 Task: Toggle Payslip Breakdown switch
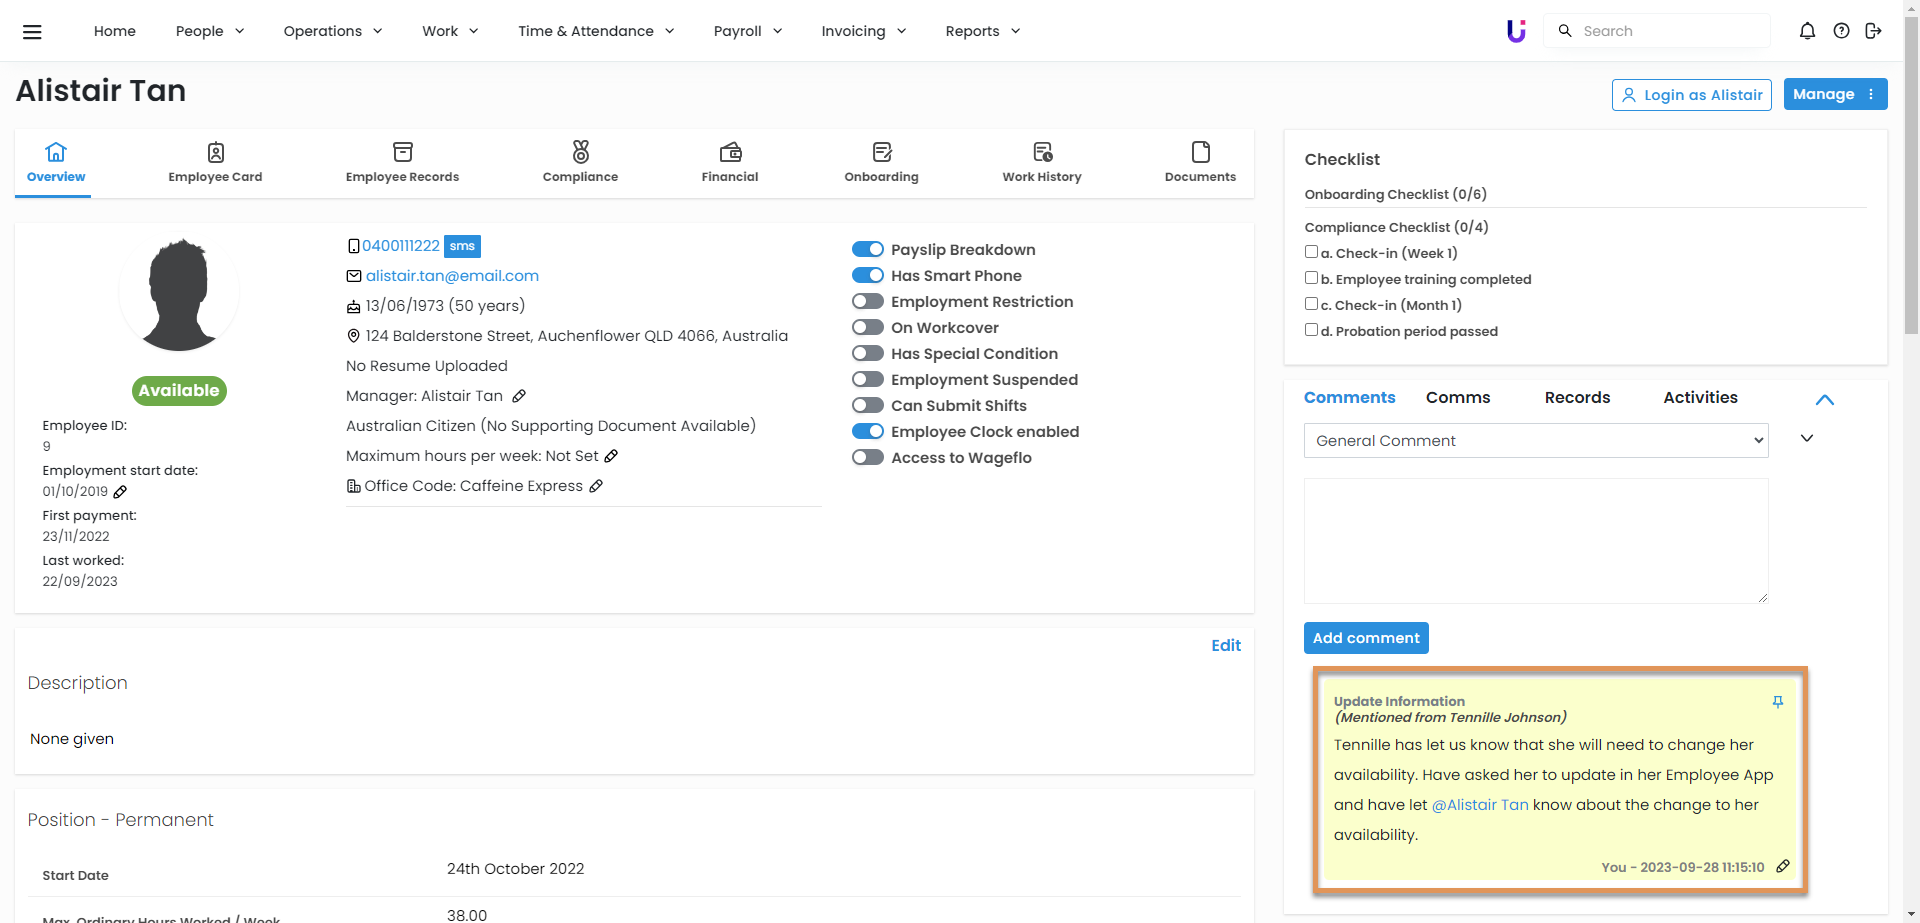[868, 250]
